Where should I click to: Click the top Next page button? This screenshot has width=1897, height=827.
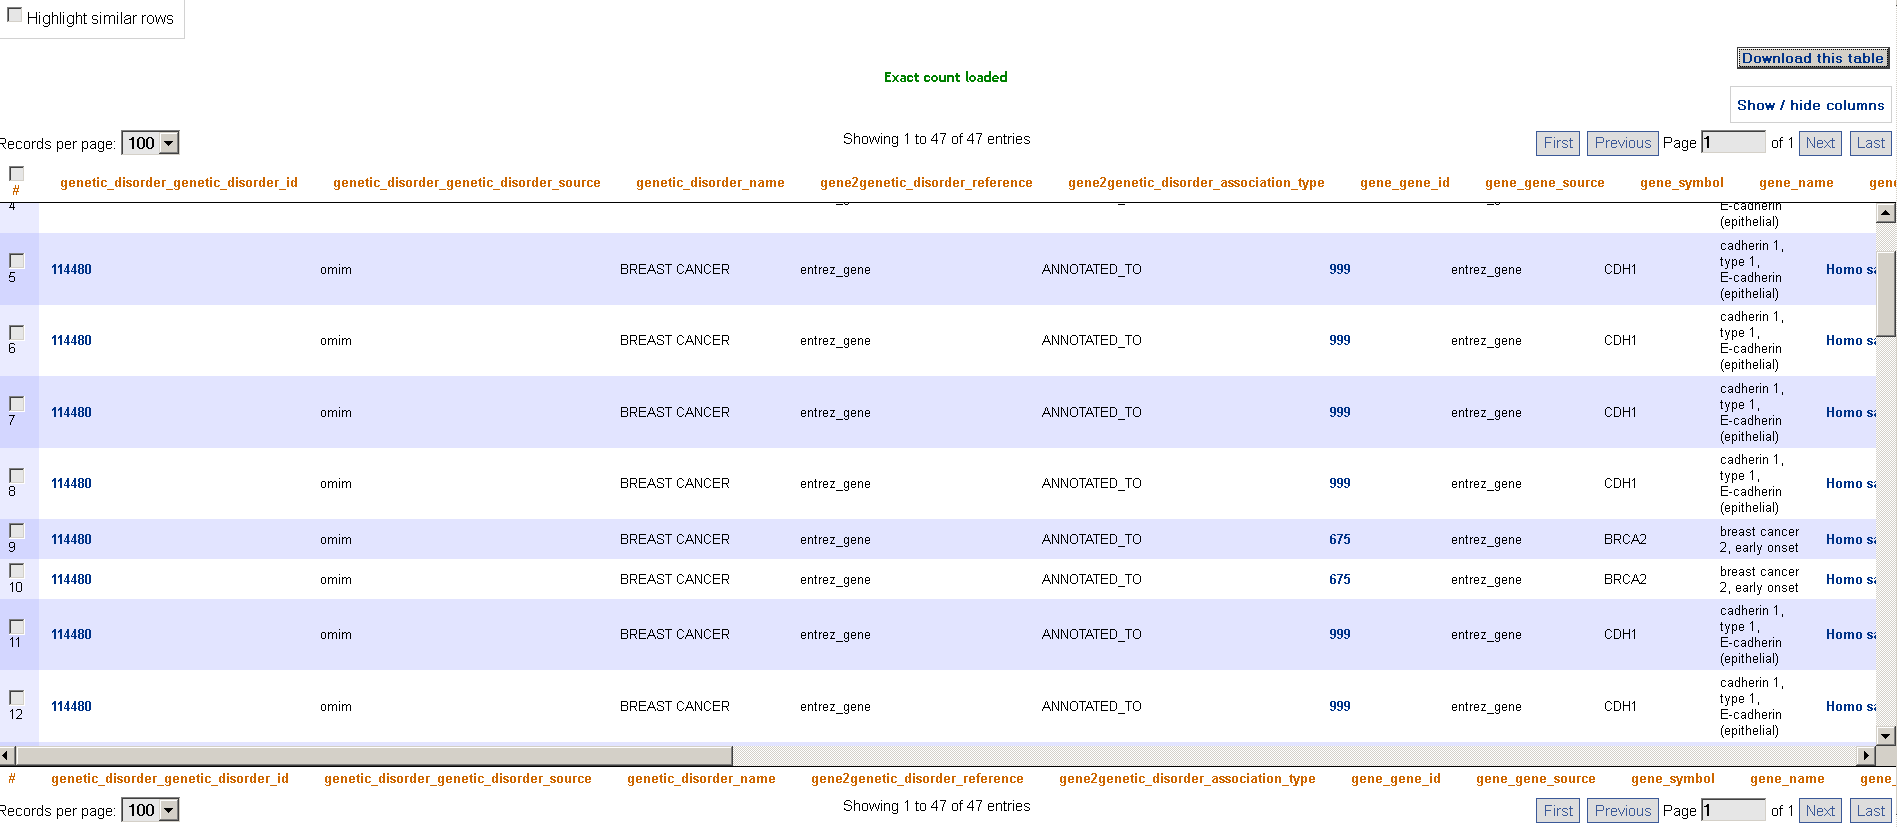tap(1820, 143)
